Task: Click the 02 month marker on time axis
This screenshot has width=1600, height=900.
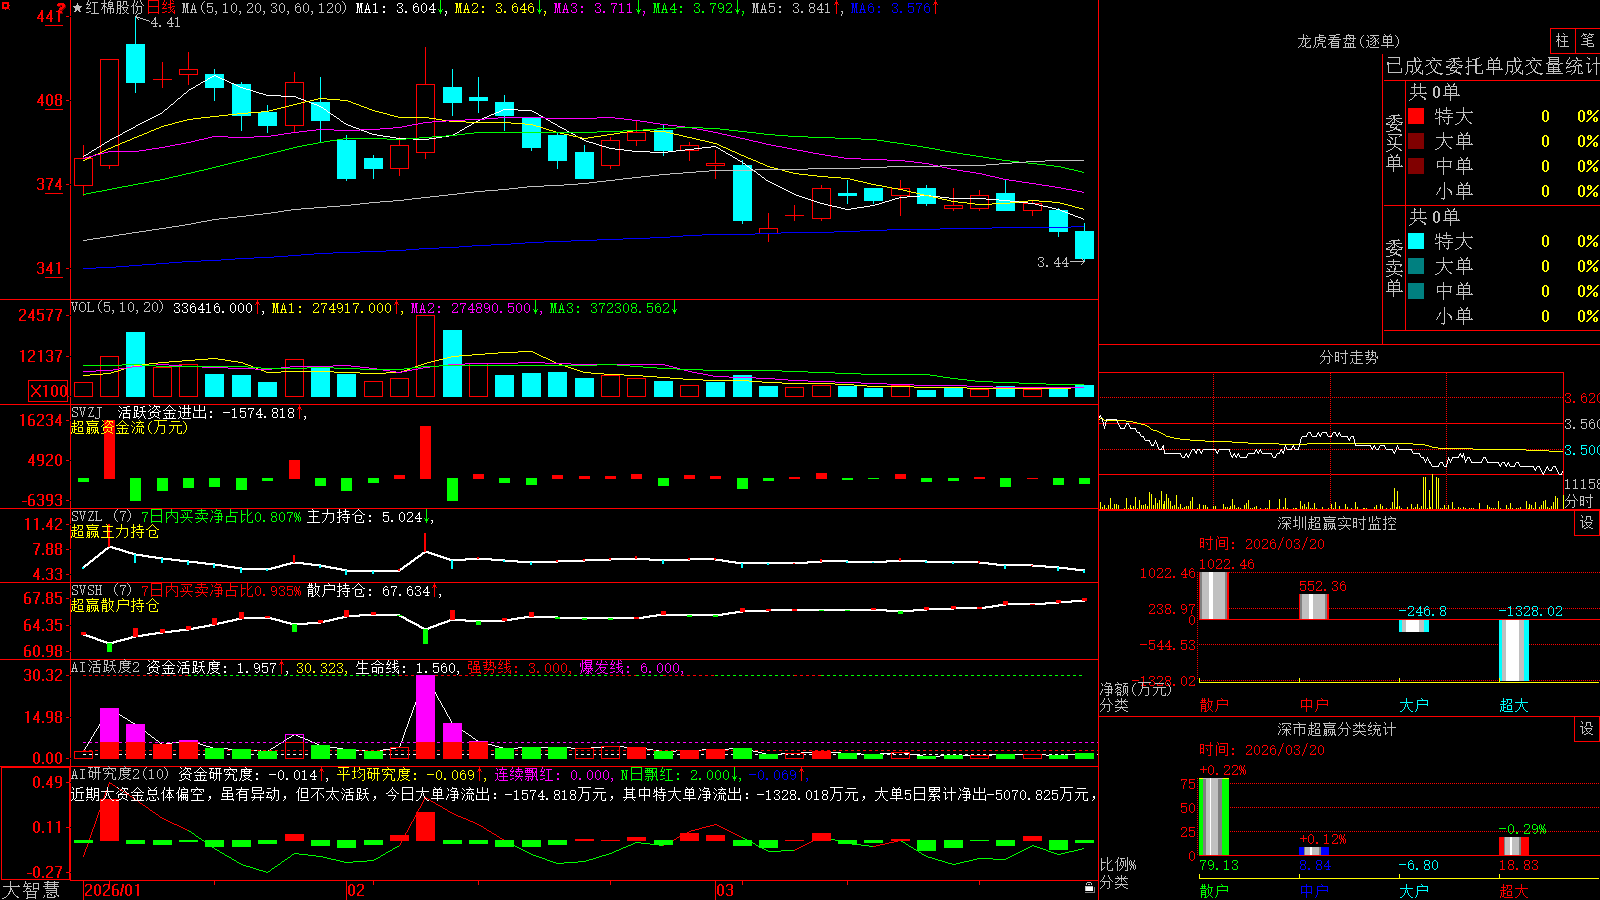Action: coord(356,890)
